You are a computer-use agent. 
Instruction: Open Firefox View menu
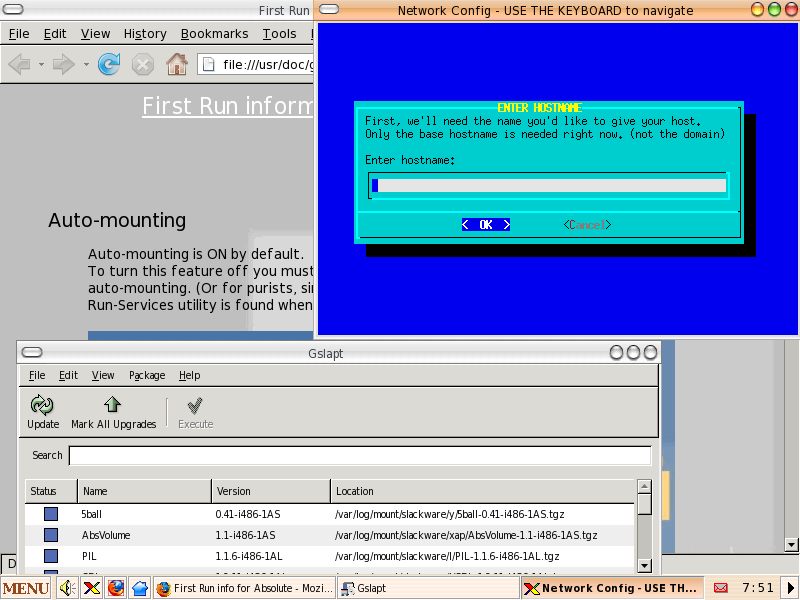pos(95,34)
